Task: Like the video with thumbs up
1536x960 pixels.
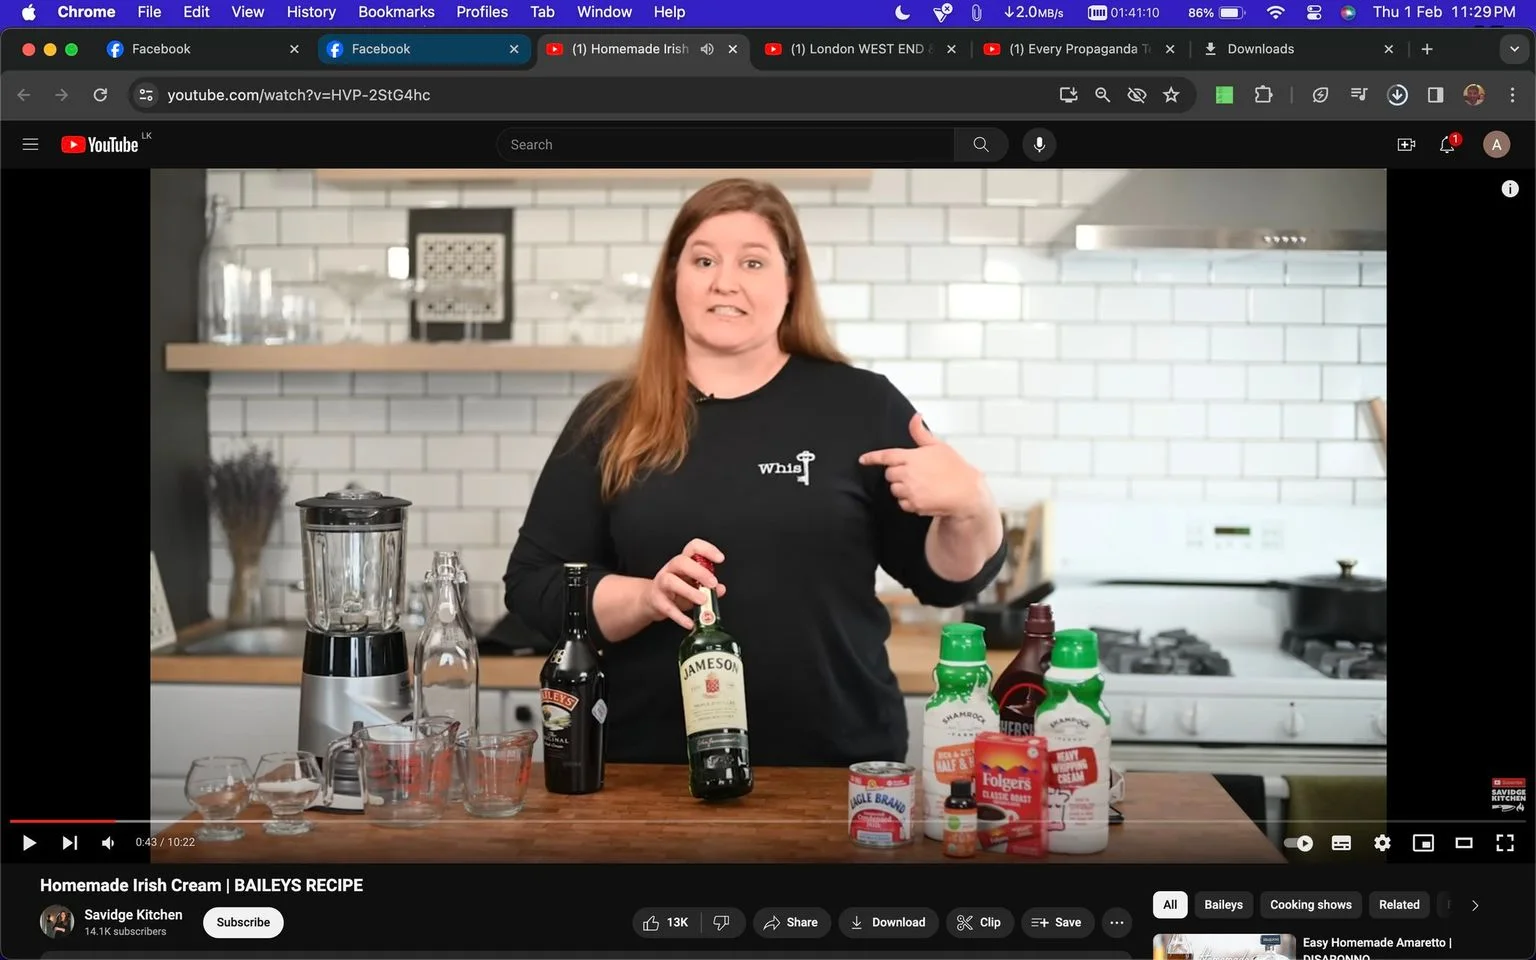Action: (666, 922)
